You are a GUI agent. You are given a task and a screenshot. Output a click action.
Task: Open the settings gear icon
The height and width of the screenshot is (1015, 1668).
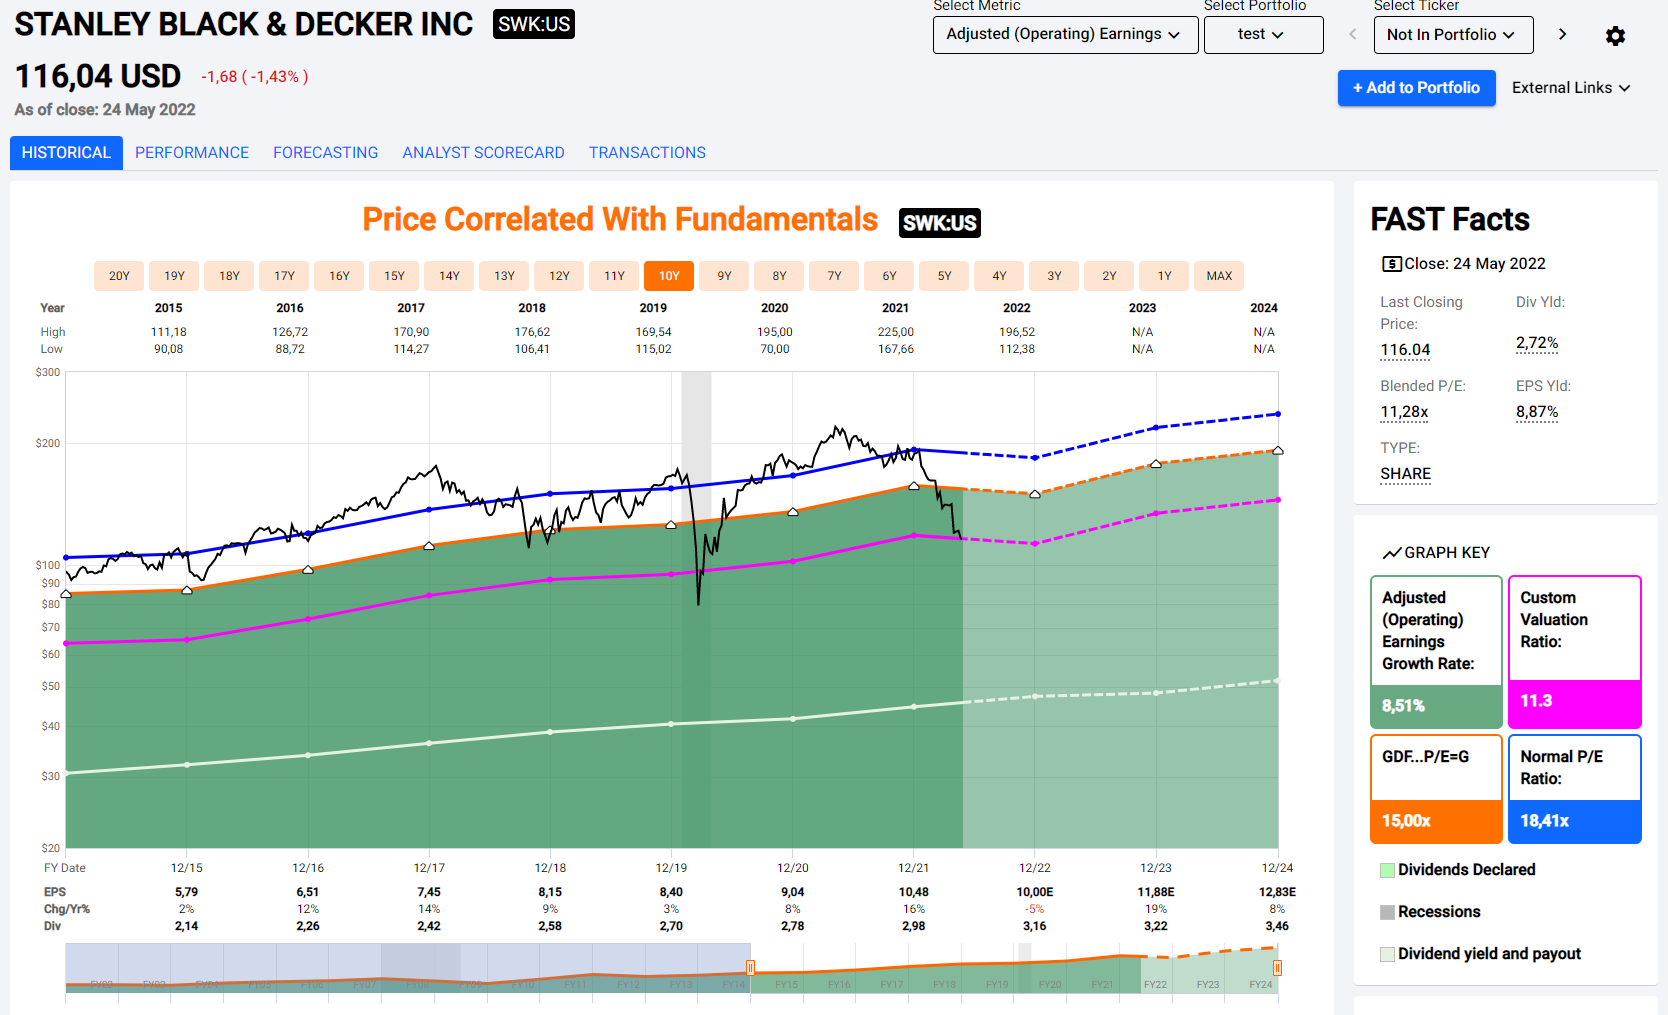point(1615,36)
